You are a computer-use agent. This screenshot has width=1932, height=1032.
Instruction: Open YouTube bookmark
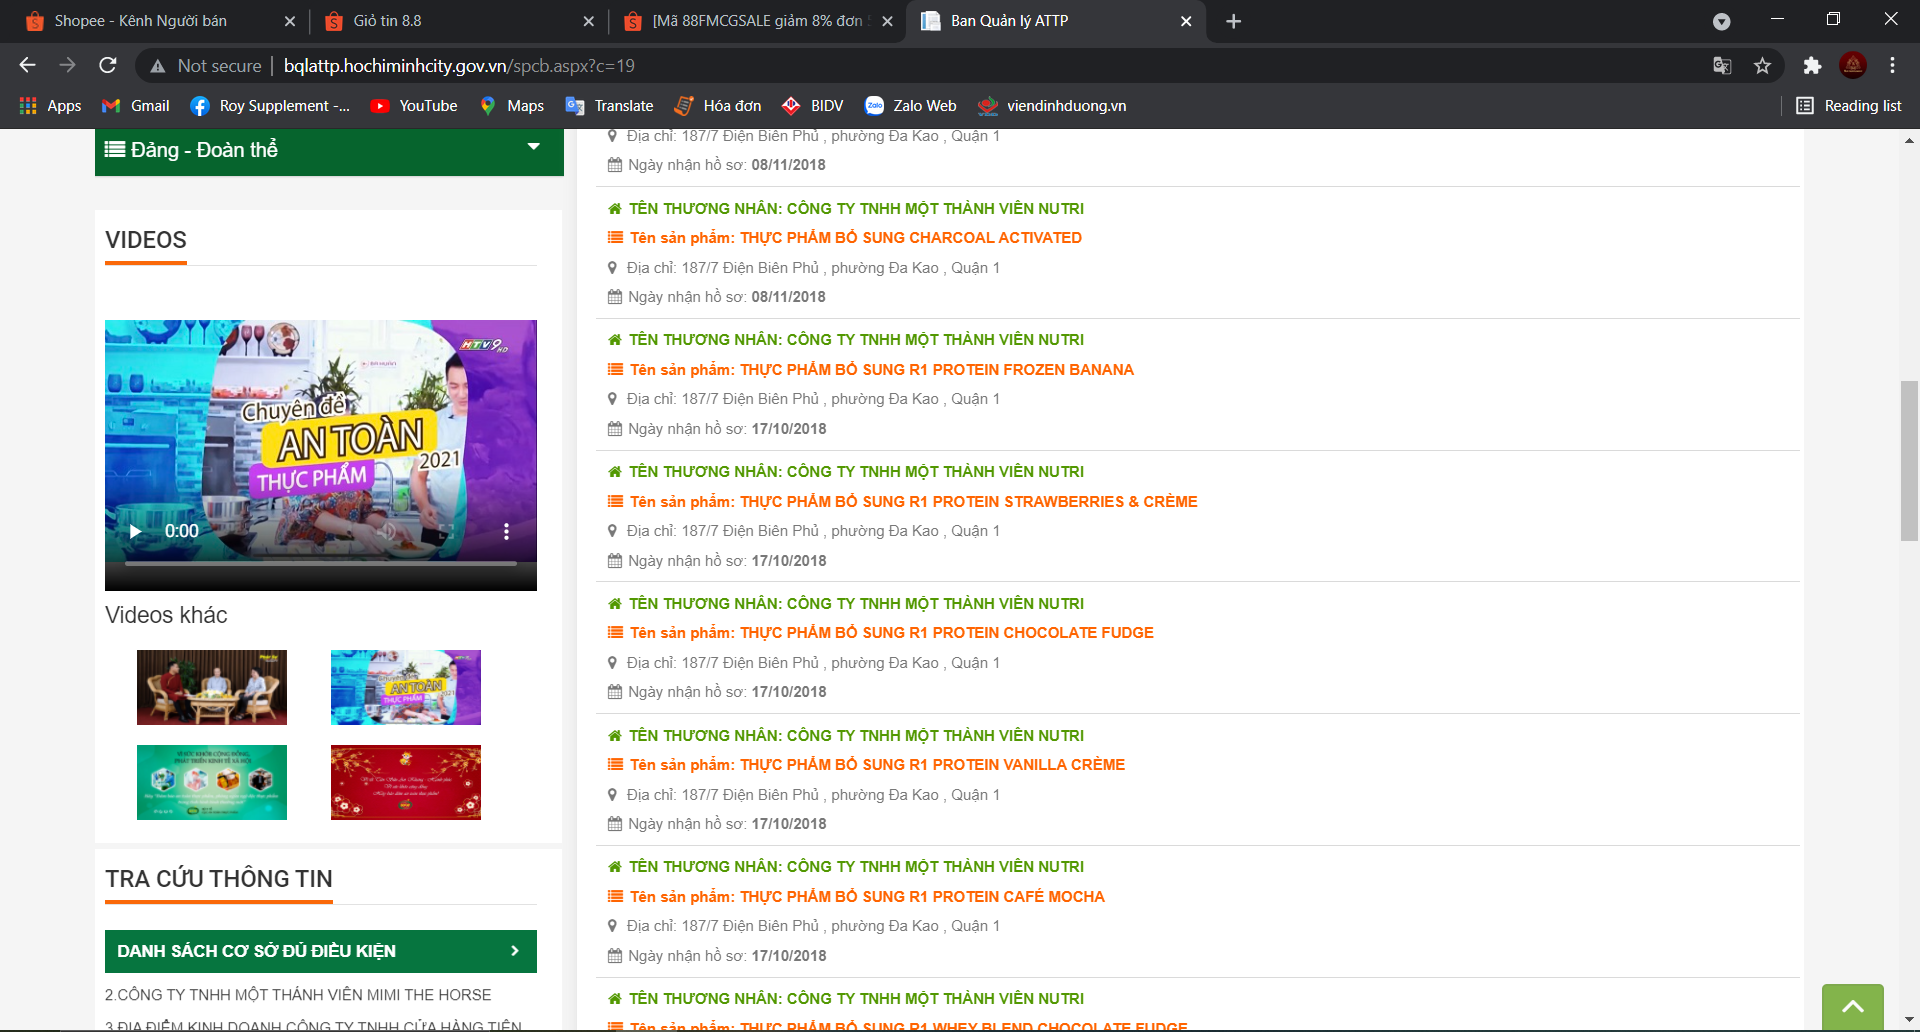pyautogui.click(x=414, y=106)
